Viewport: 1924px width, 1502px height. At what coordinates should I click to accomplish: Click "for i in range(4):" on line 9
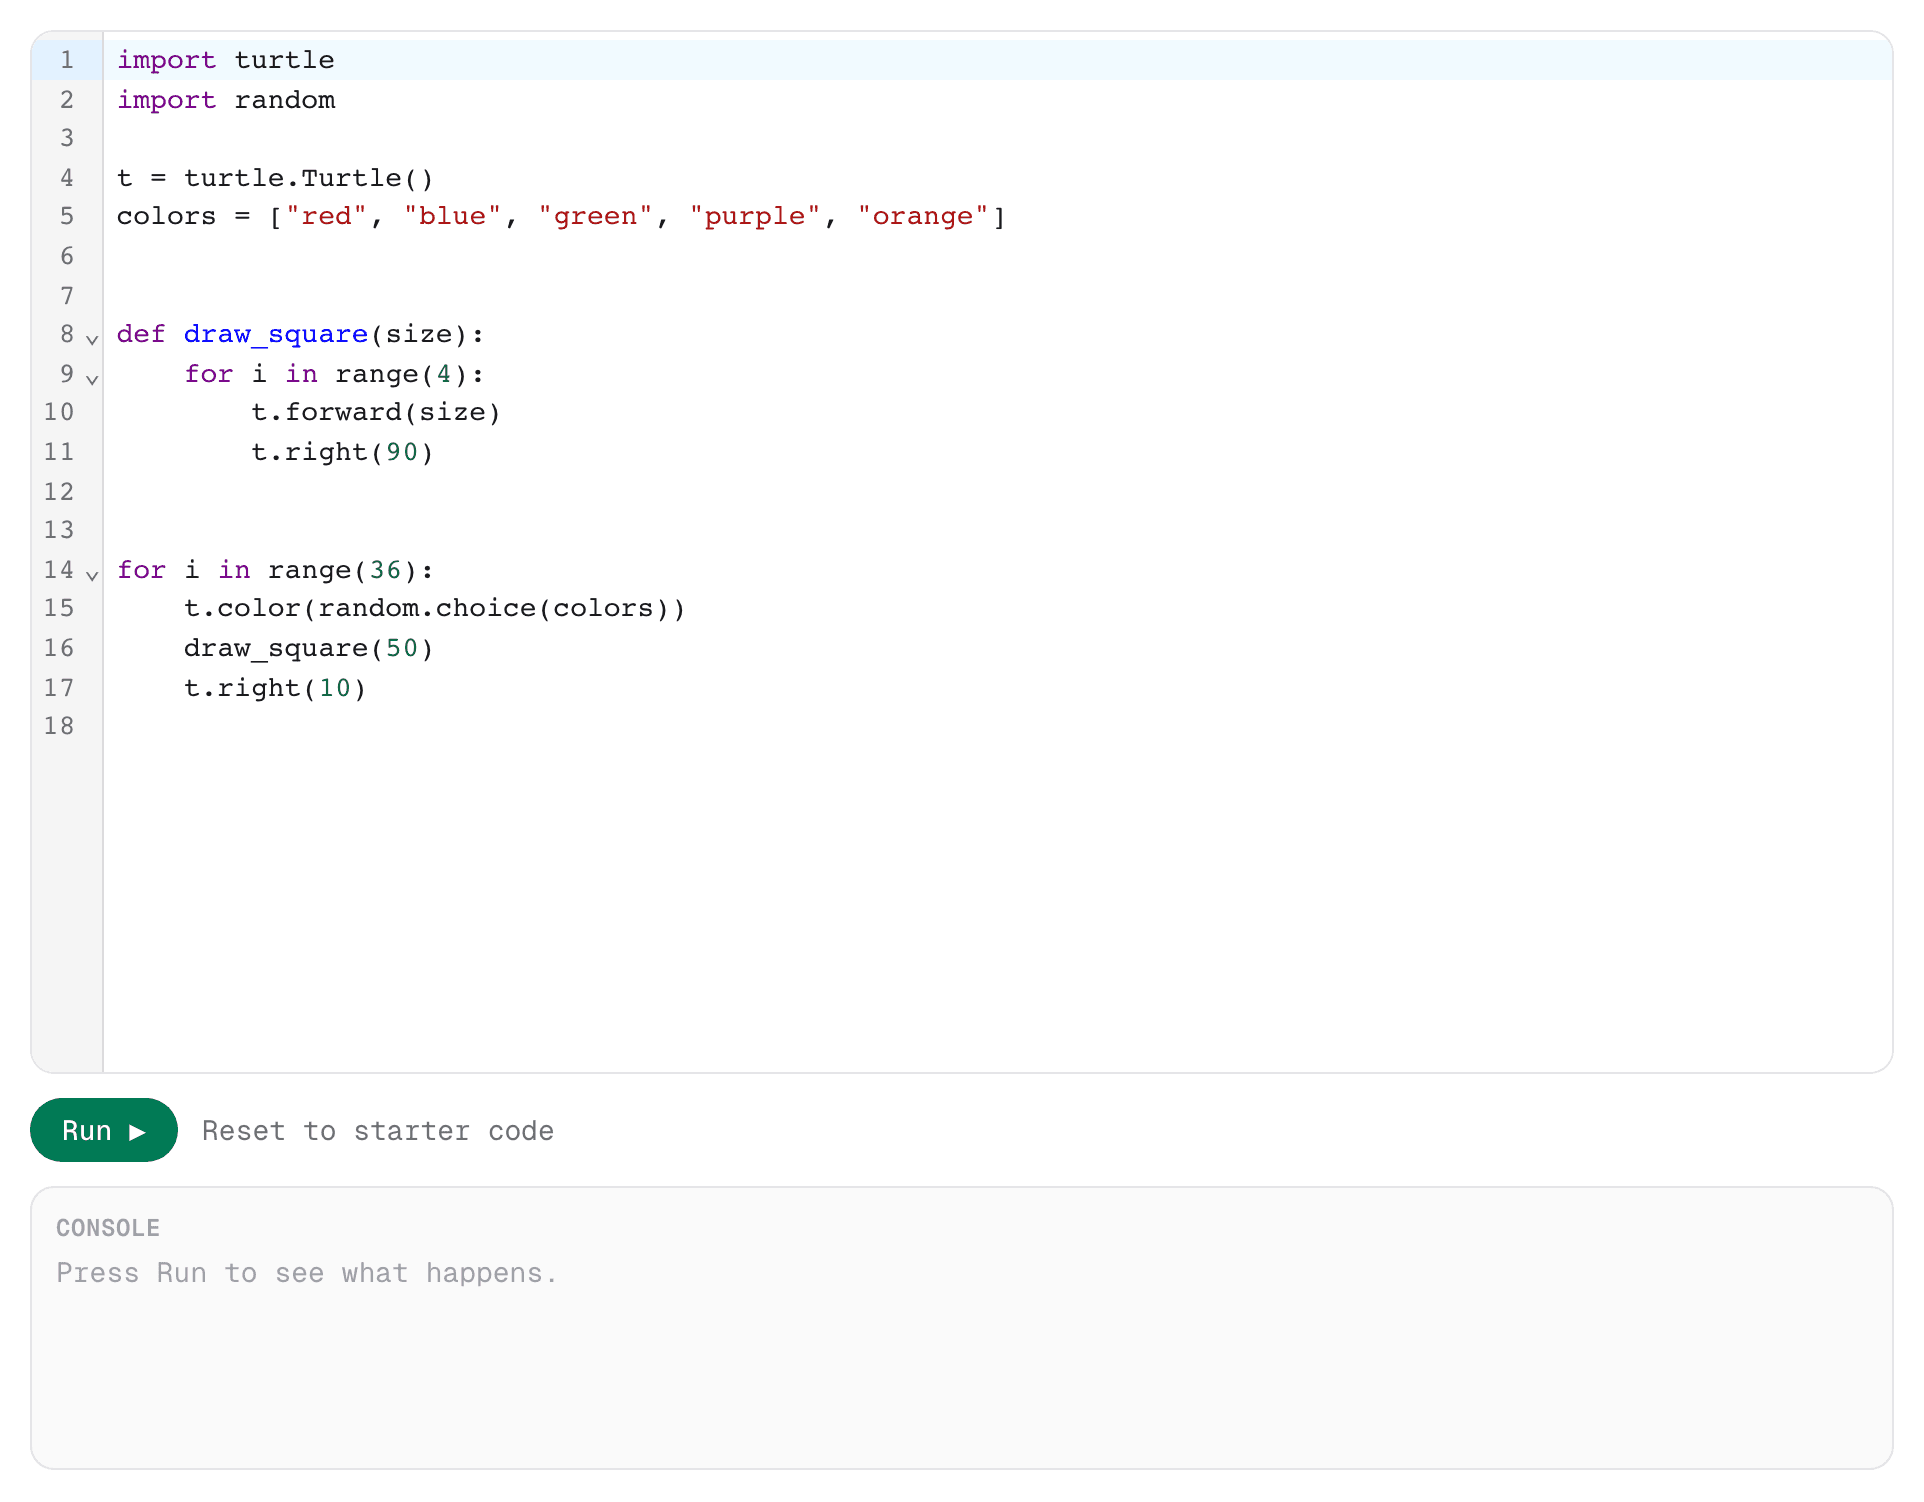click(x=334, y=374)
